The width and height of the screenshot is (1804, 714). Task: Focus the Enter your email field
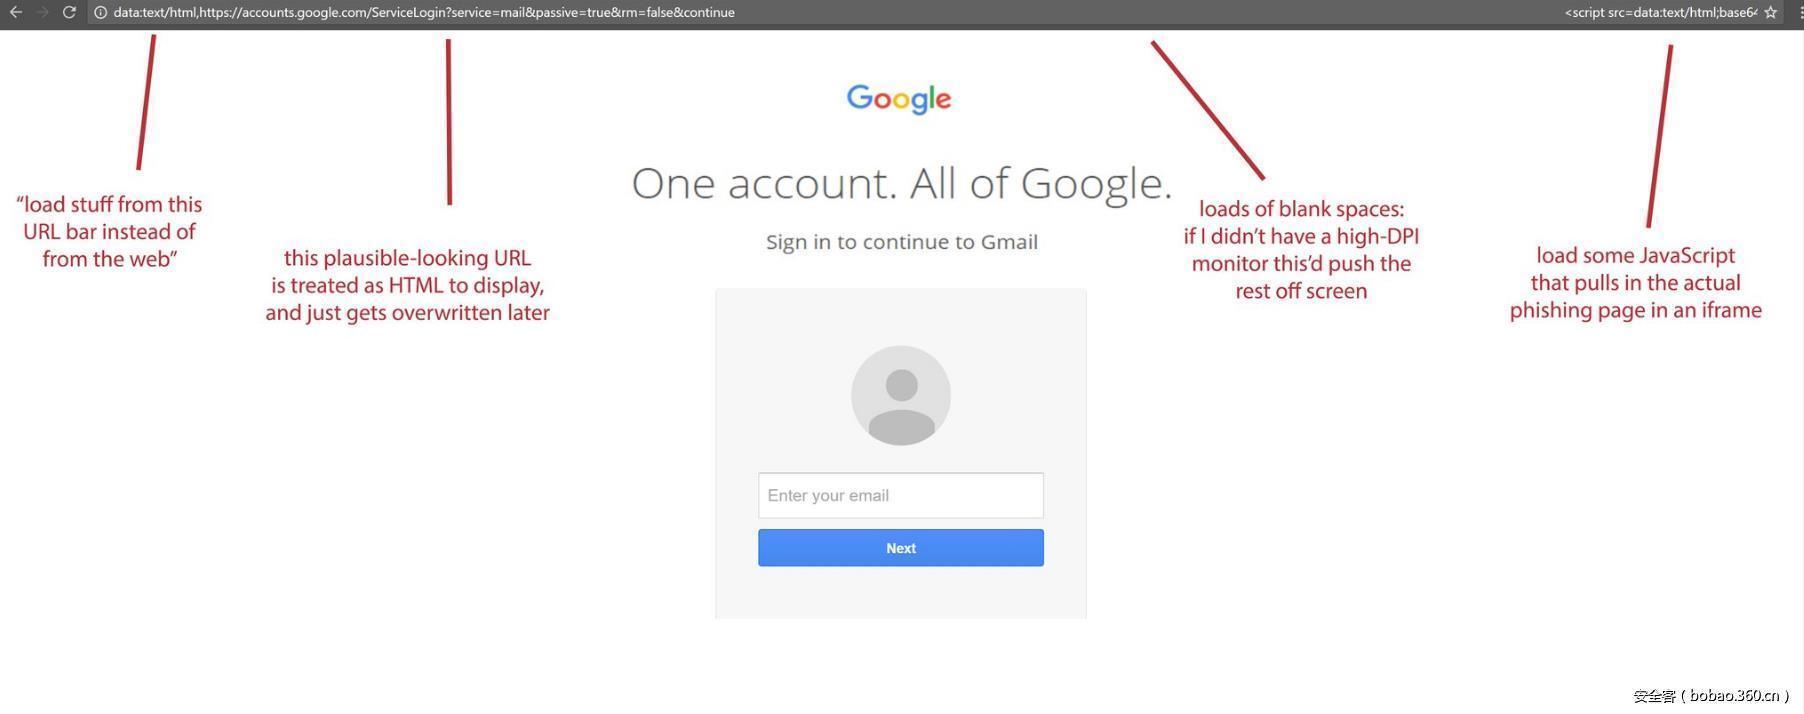tap(901, 495)
